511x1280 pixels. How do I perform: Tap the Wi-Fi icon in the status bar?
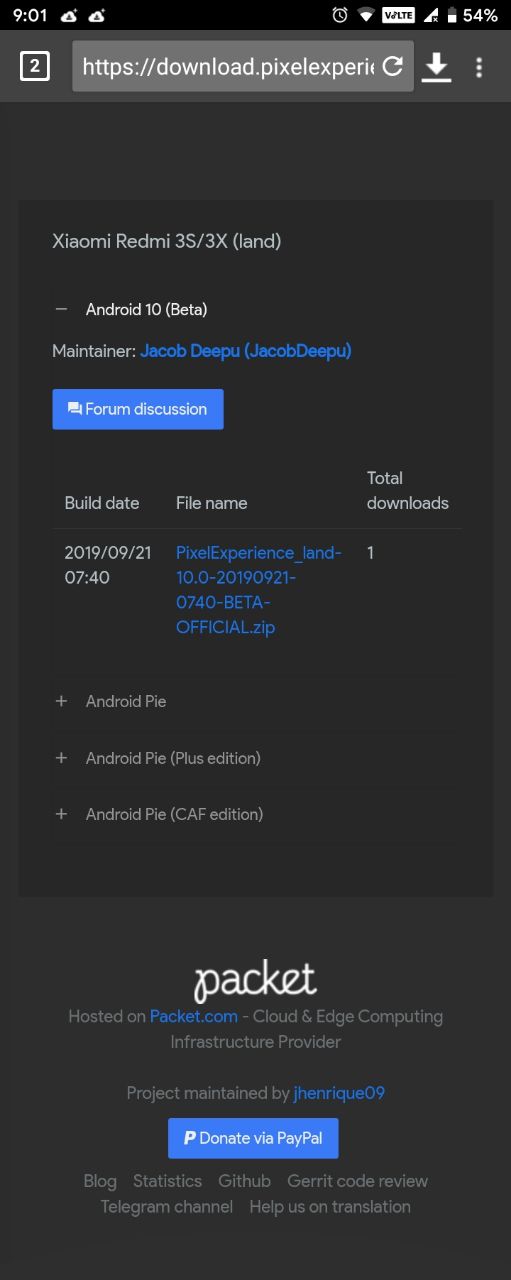coord(366,15)
